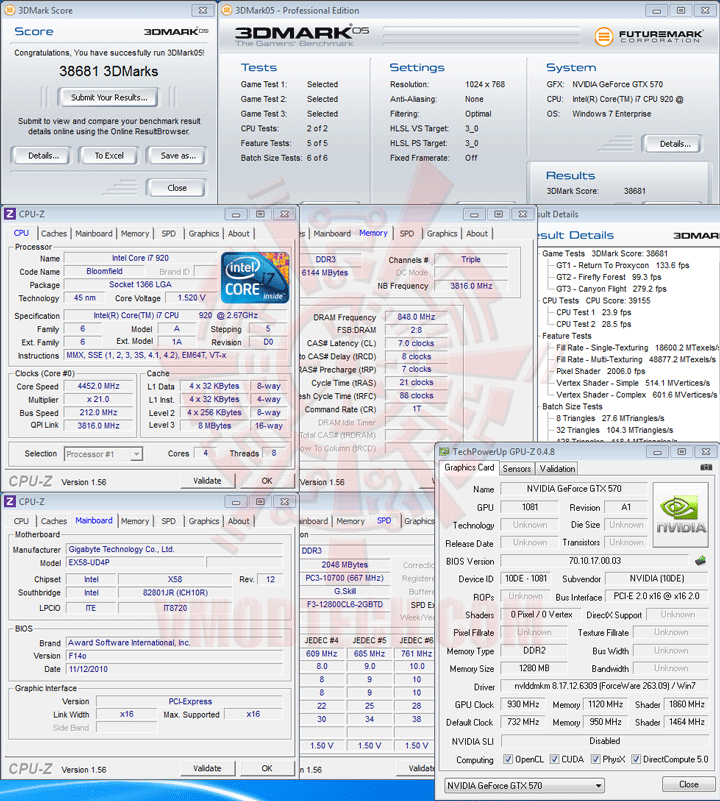The image size is (720, 801).
Task: Click the 3DMark Score window title icon
Action: [9, 10]
